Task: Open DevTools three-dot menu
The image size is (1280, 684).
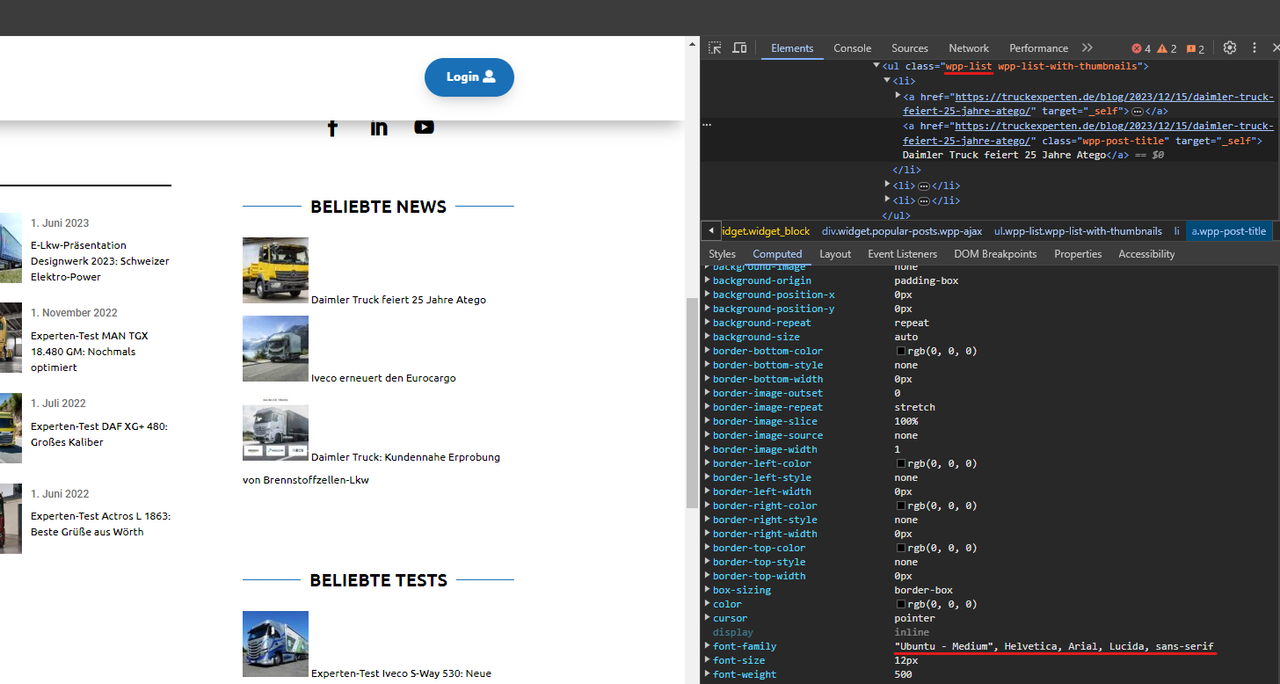Action: (1254, 48)
